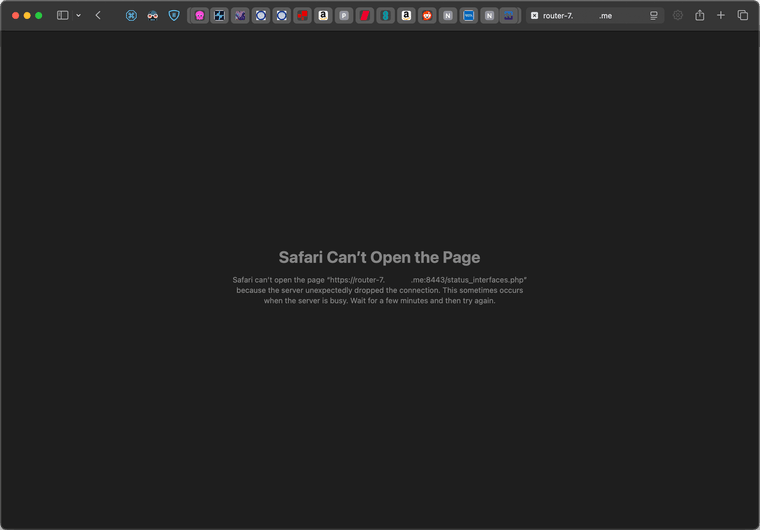Screen dimensions: 760x530
Task: Go back with the back arrow
Action: point(98,16)
